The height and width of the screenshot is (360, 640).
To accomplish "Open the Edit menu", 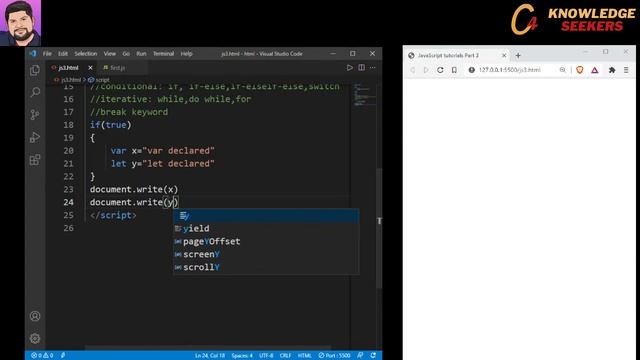I will 63,53.
